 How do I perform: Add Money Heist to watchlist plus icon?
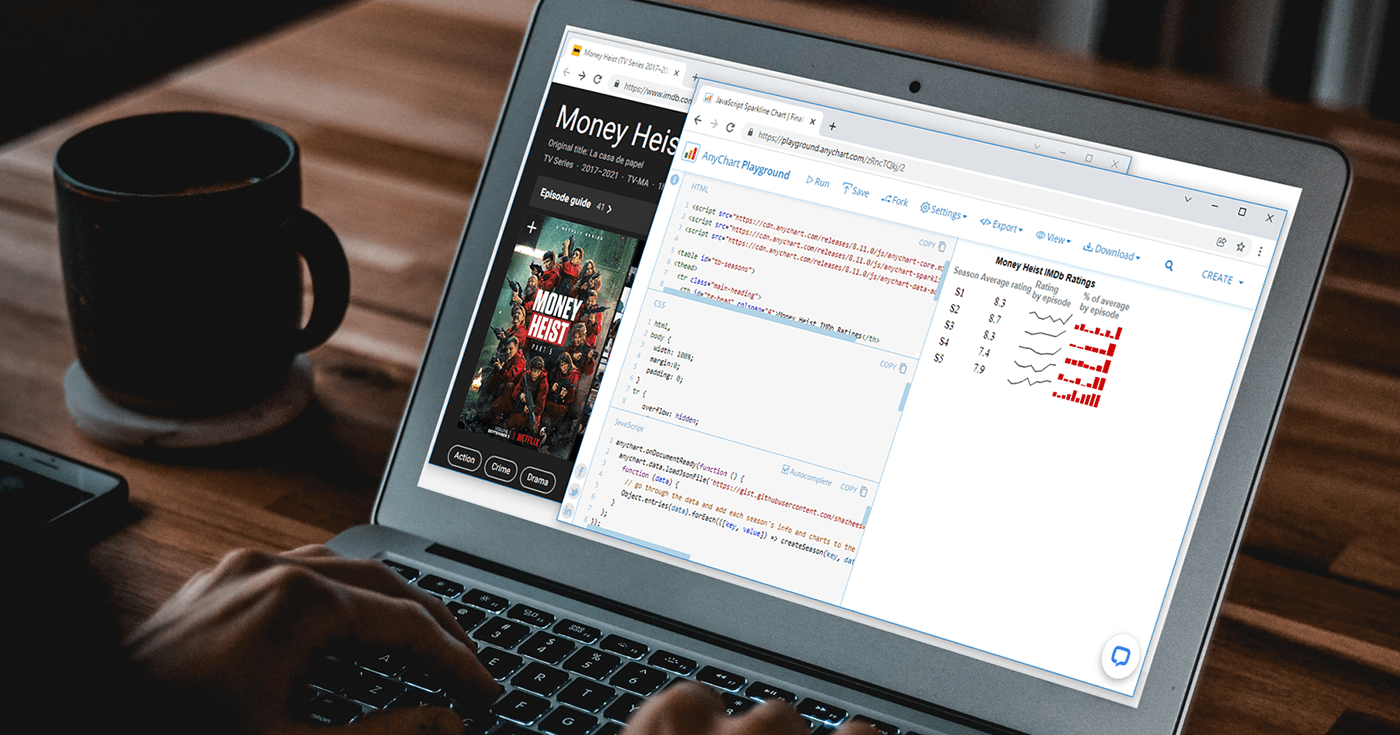(532, 228)
